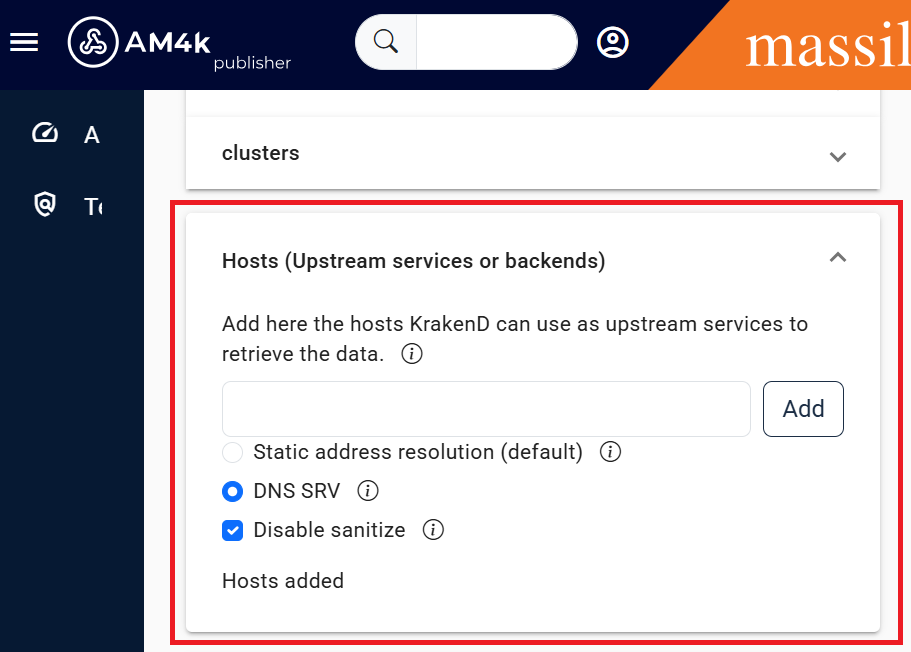Select the DNS SRV radio button
911x652 pixels.
pyautogui.click(x=232, y=491)
